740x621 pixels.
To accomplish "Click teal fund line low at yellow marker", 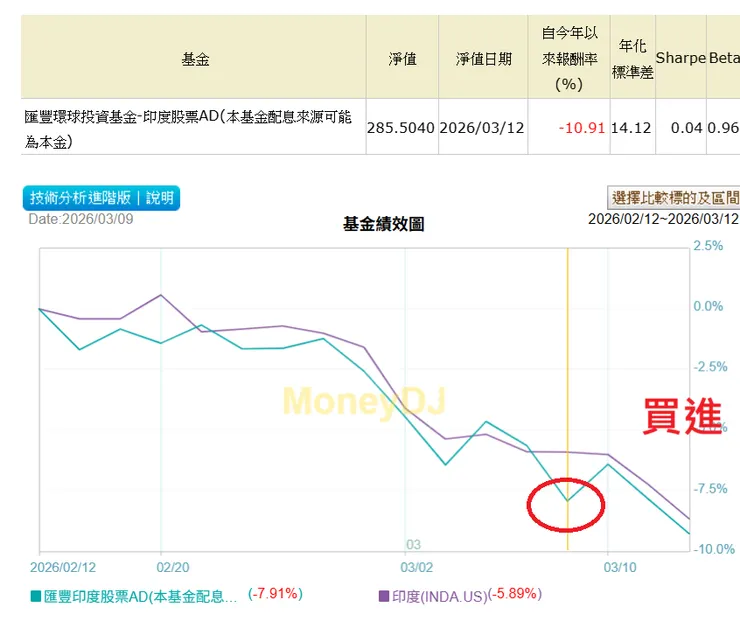I will click(568, 500).
